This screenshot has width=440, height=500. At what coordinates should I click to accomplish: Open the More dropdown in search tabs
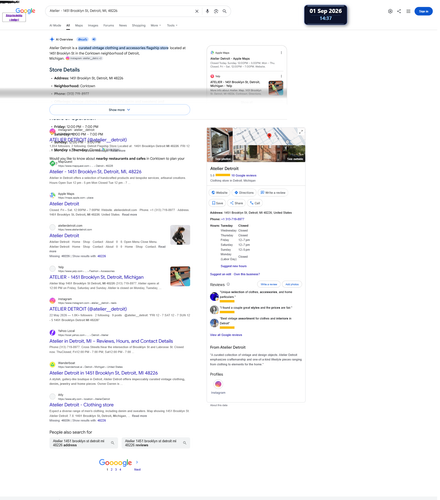[x=156, y=25]
